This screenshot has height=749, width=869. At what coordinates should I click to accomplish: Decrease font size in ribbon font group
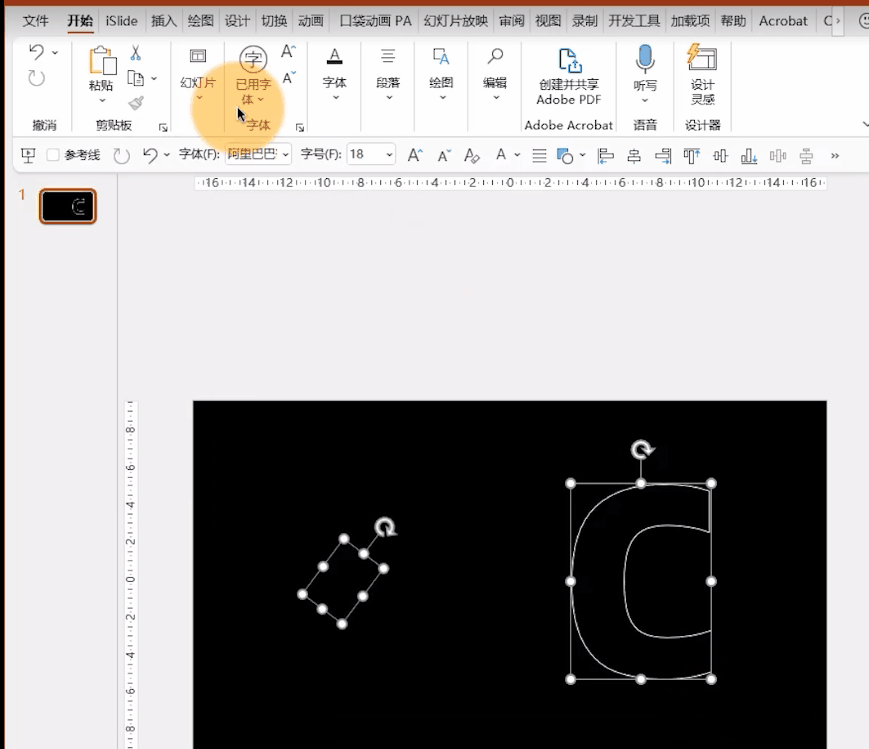pos(288,78)
